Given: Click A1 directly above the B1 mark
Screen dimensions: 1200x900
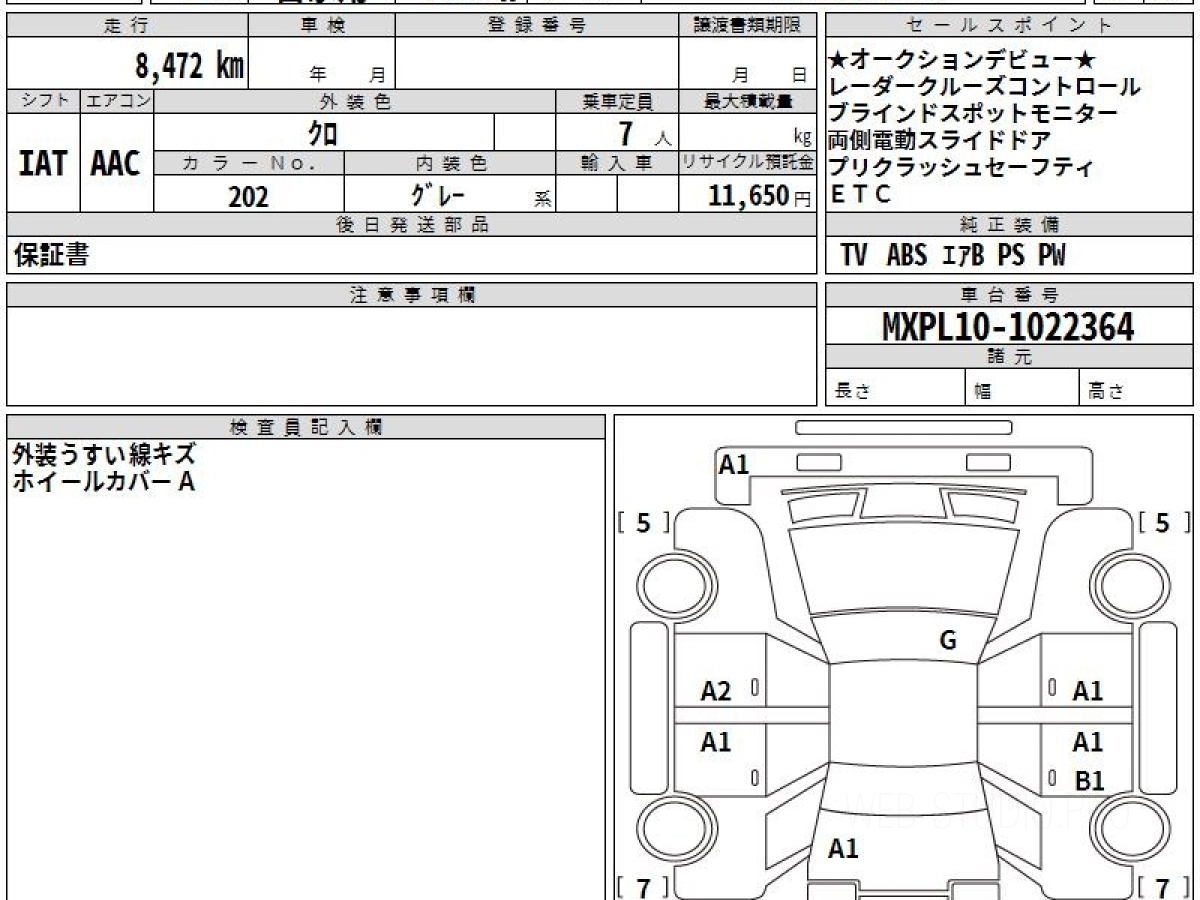Looking at the screenshot, I should click(1088, 742).
